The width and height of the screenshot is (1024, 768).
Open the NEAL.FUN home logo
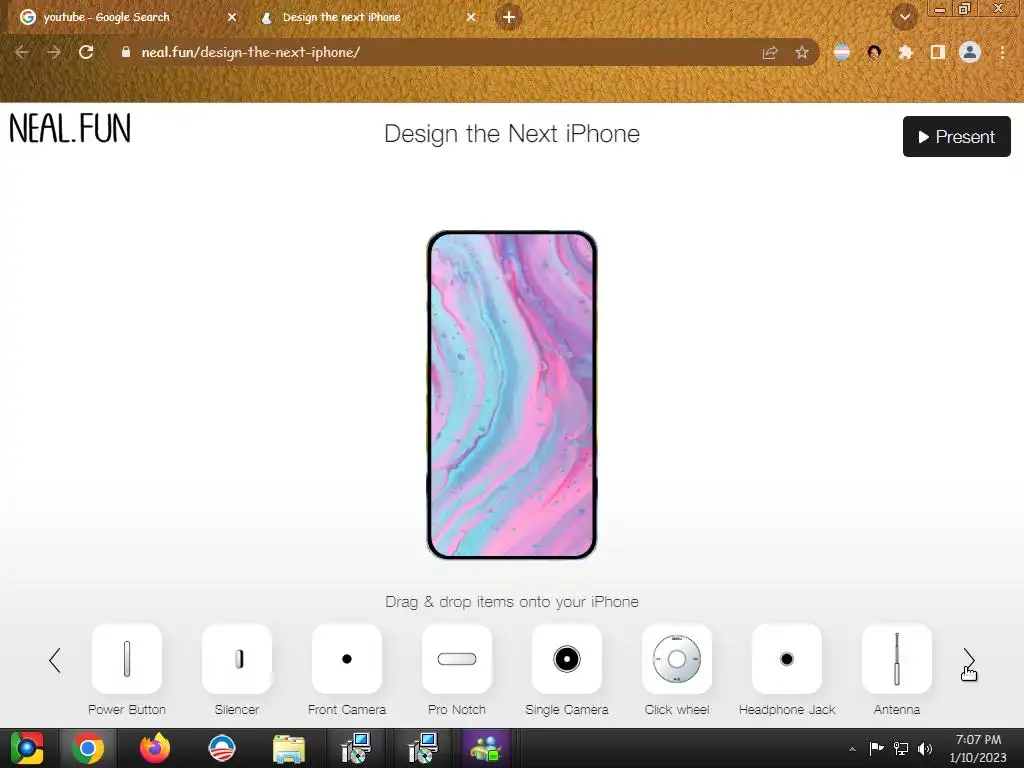point(70,128)
